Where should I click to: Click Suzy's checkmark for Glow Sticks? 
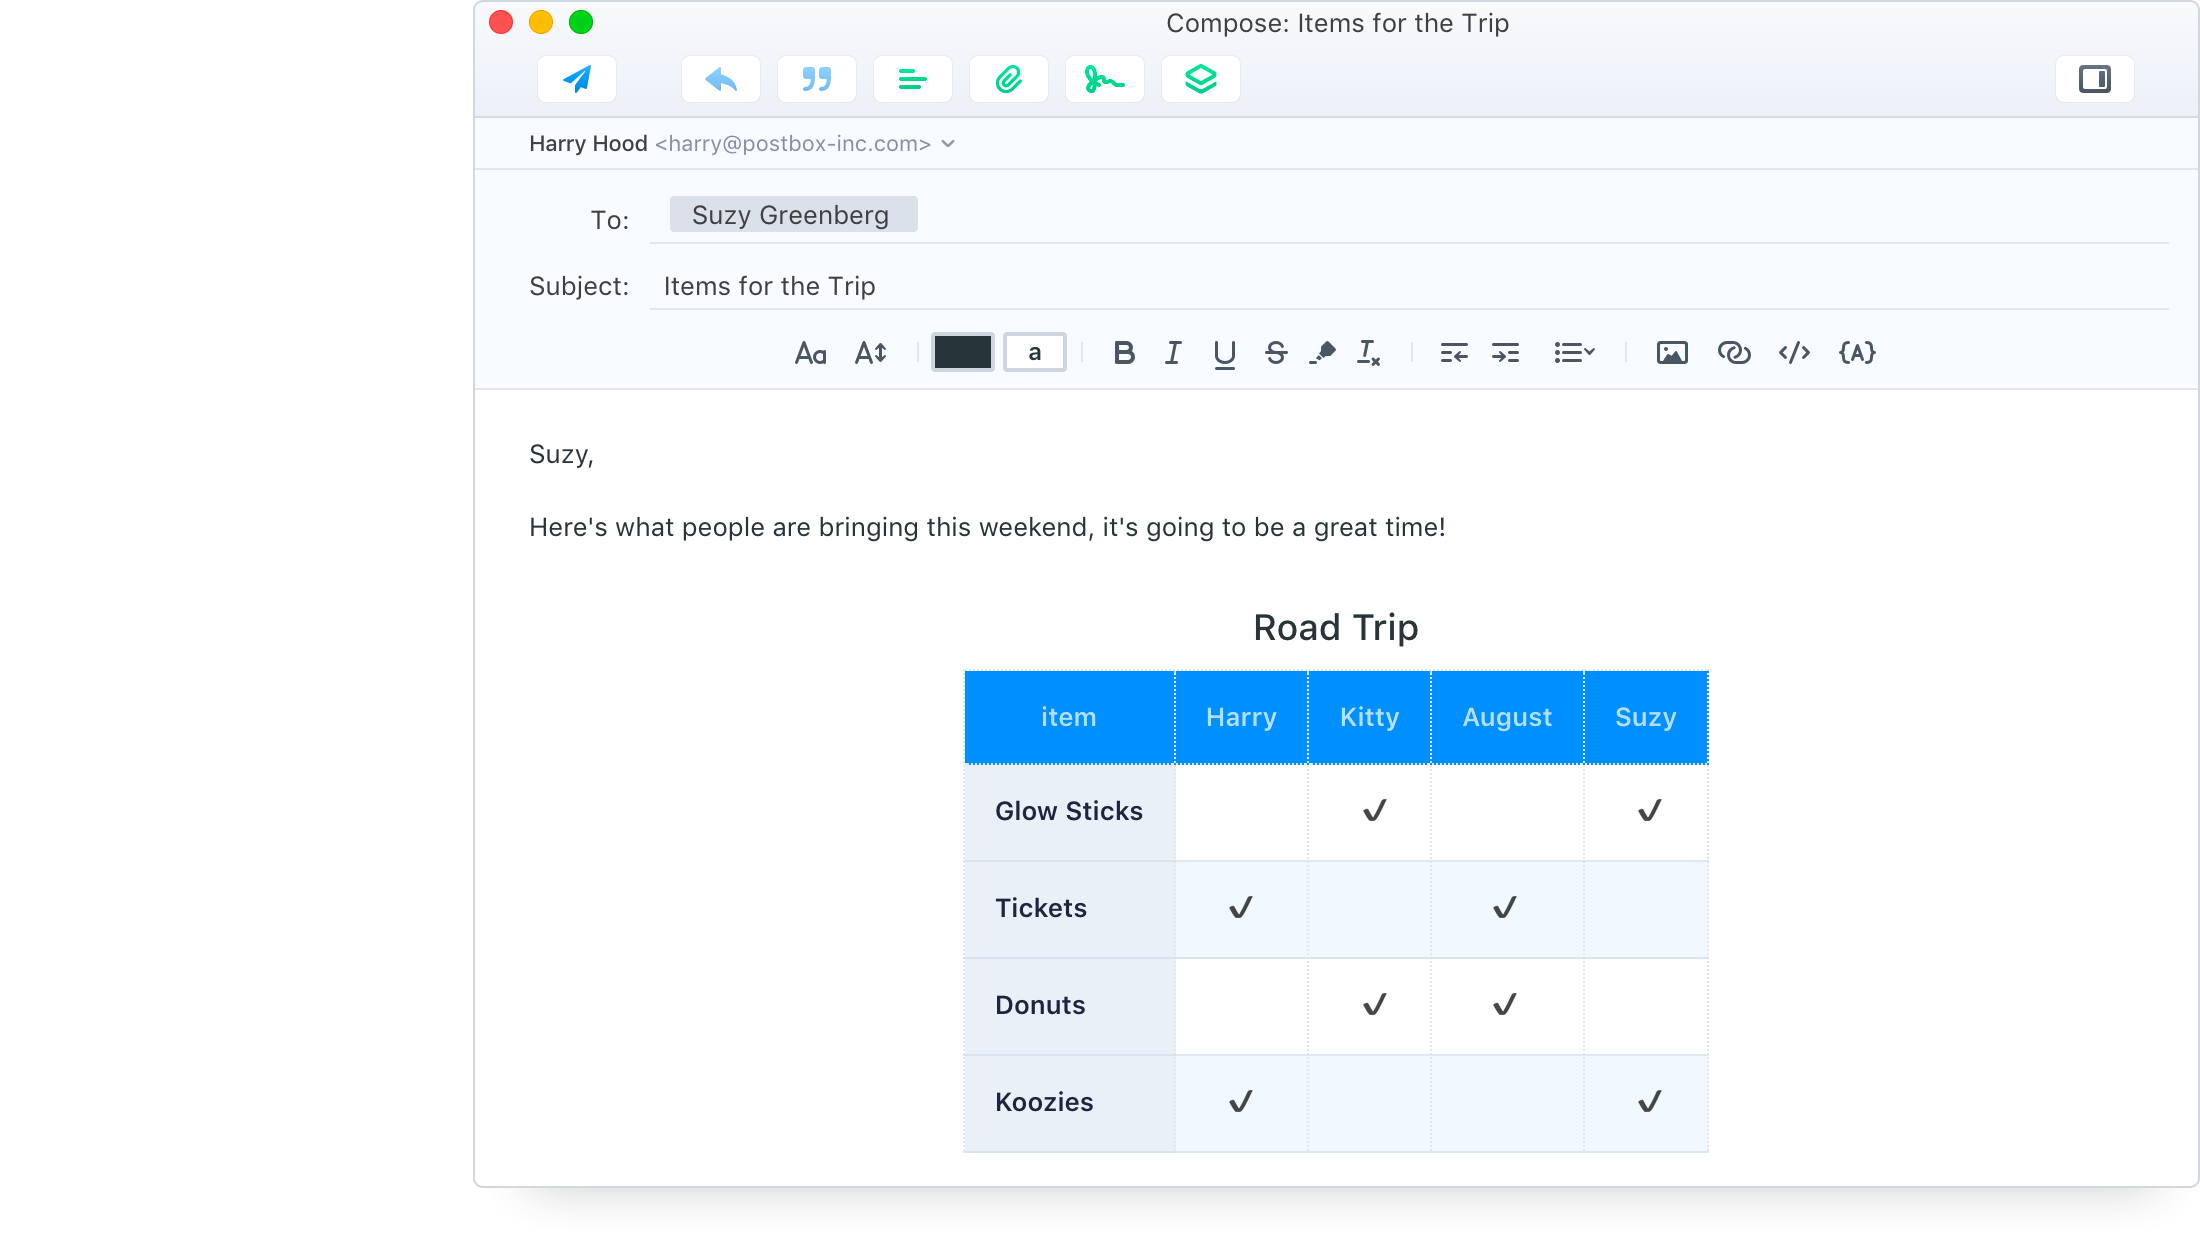tap(1650, 810)
